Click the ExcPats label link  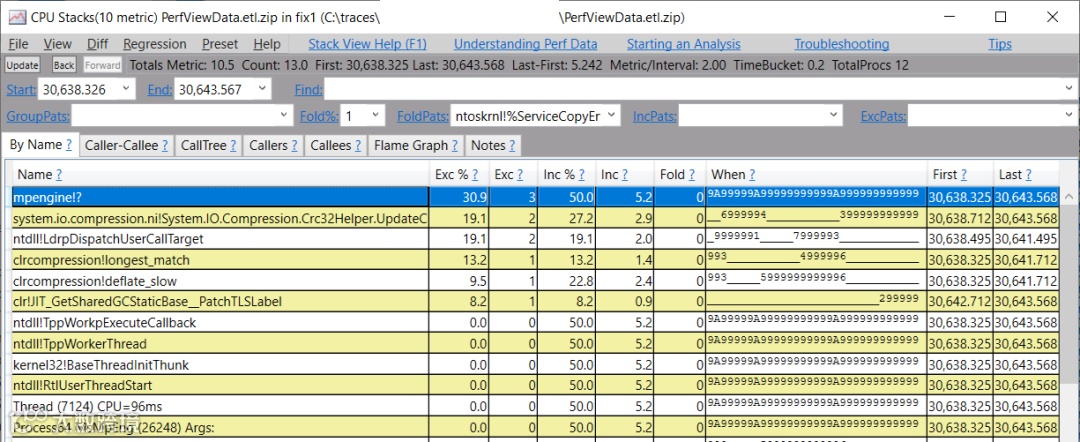click(883, 116)
